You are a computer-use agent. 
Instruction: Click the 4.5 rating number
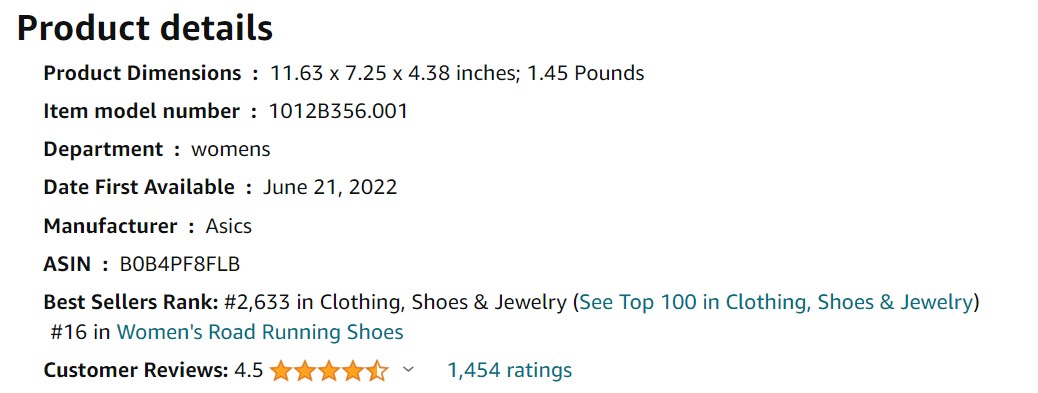click(248, 371)
